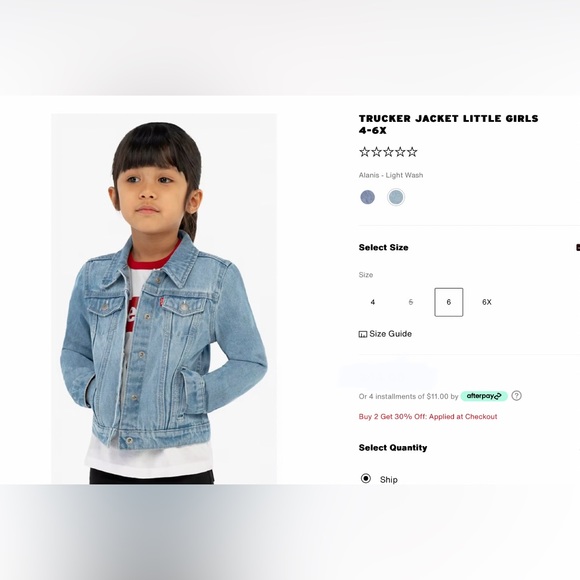Select the Light Wash color swatch
The image size is (580, 580).
pos(396,197)
